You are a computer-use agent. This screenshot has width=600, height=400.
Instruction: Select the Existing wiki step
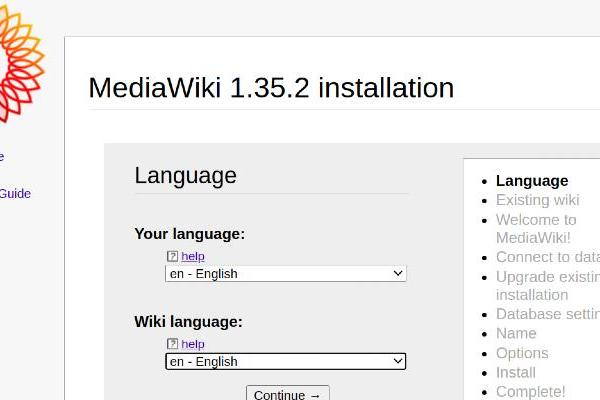tap(537, 200)
